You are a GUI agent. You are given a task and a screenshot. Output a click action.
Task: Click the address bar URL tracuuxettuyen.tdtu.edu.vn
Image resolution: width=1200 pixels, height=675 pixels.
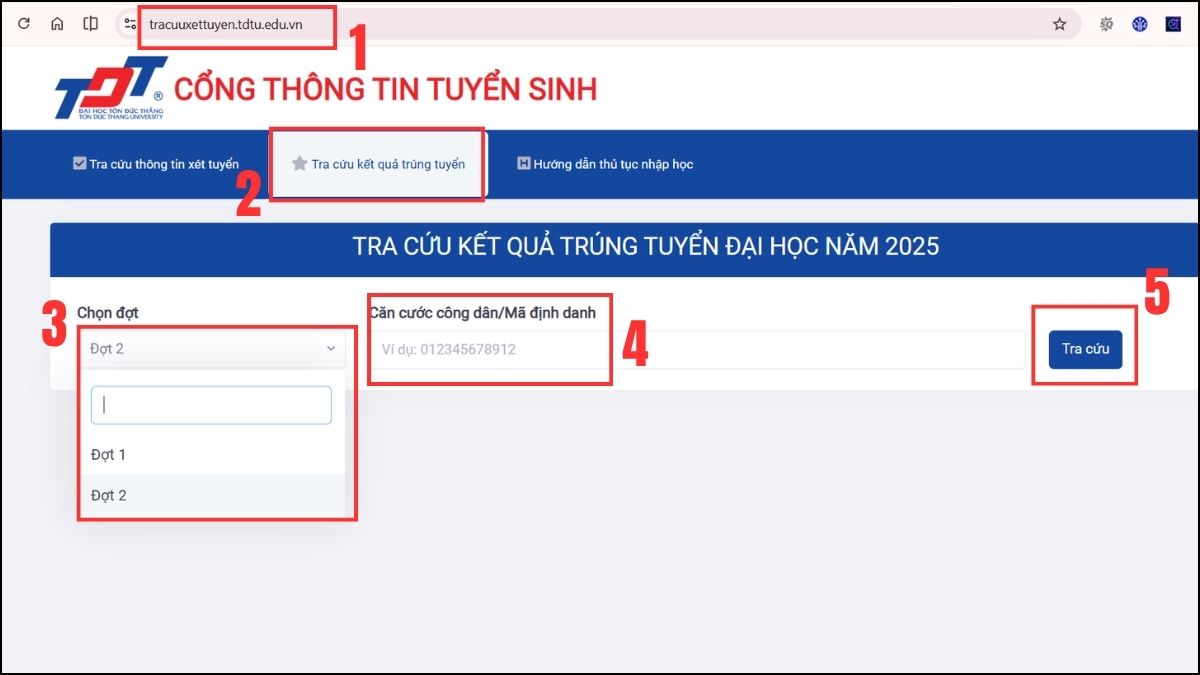point(226,24)
